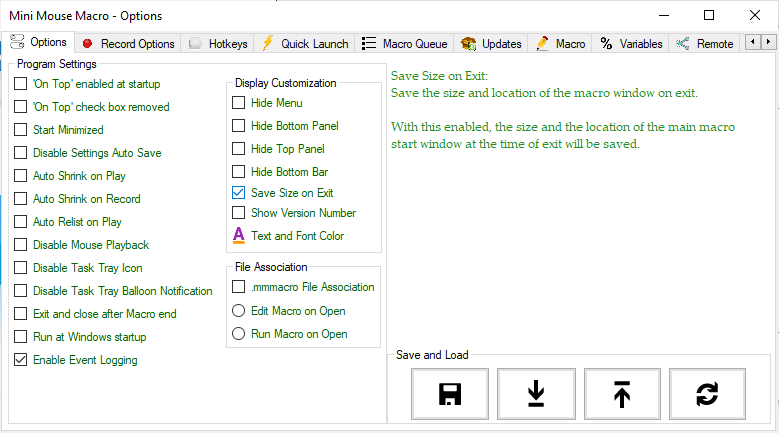779x433 pixels.
Task: Check Hide Bottom Bar
Action: pos(238,171)
